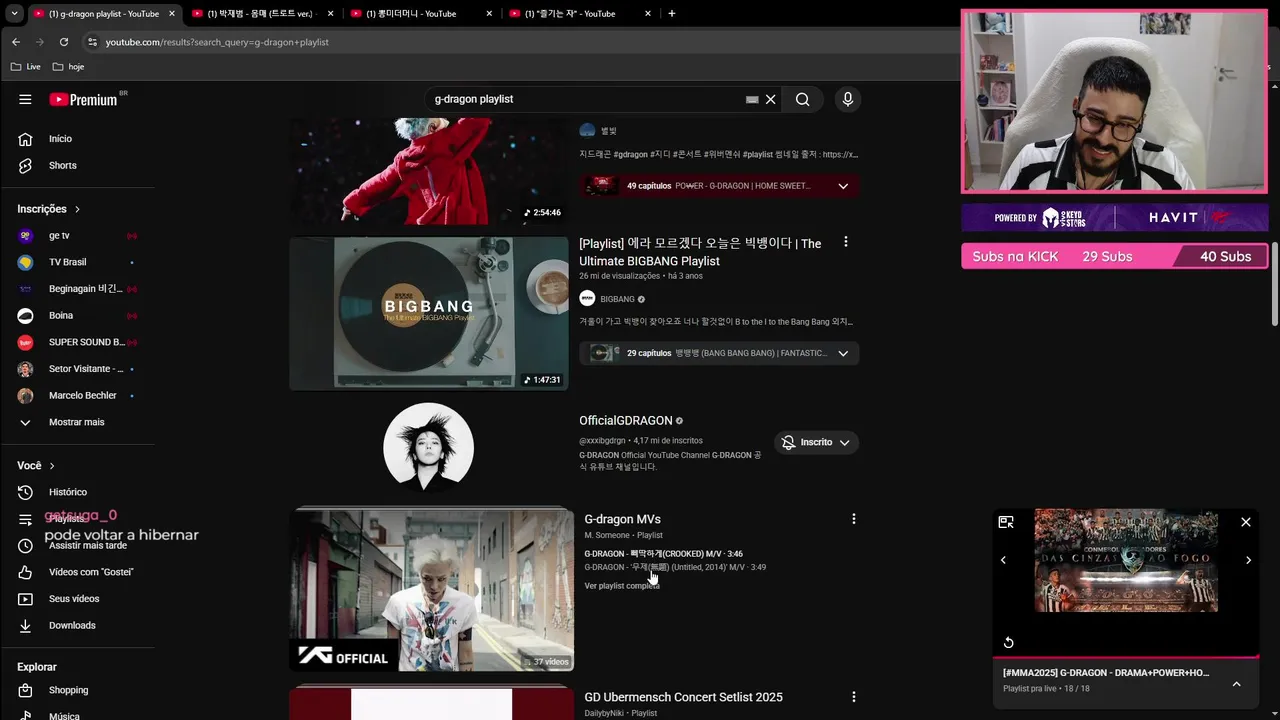This screenshot has height=720, width=1280.
Task: Expand the Inscrições section chevron
Action: pyautogui.click(x=77, y=209)
